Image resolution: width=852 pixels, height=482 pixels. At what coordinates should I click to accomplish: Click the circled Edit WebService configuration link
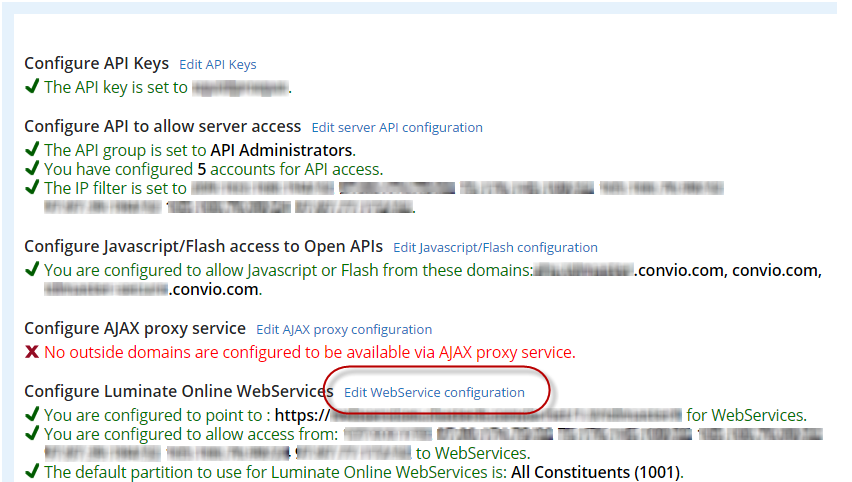click(x=434, y=393)
